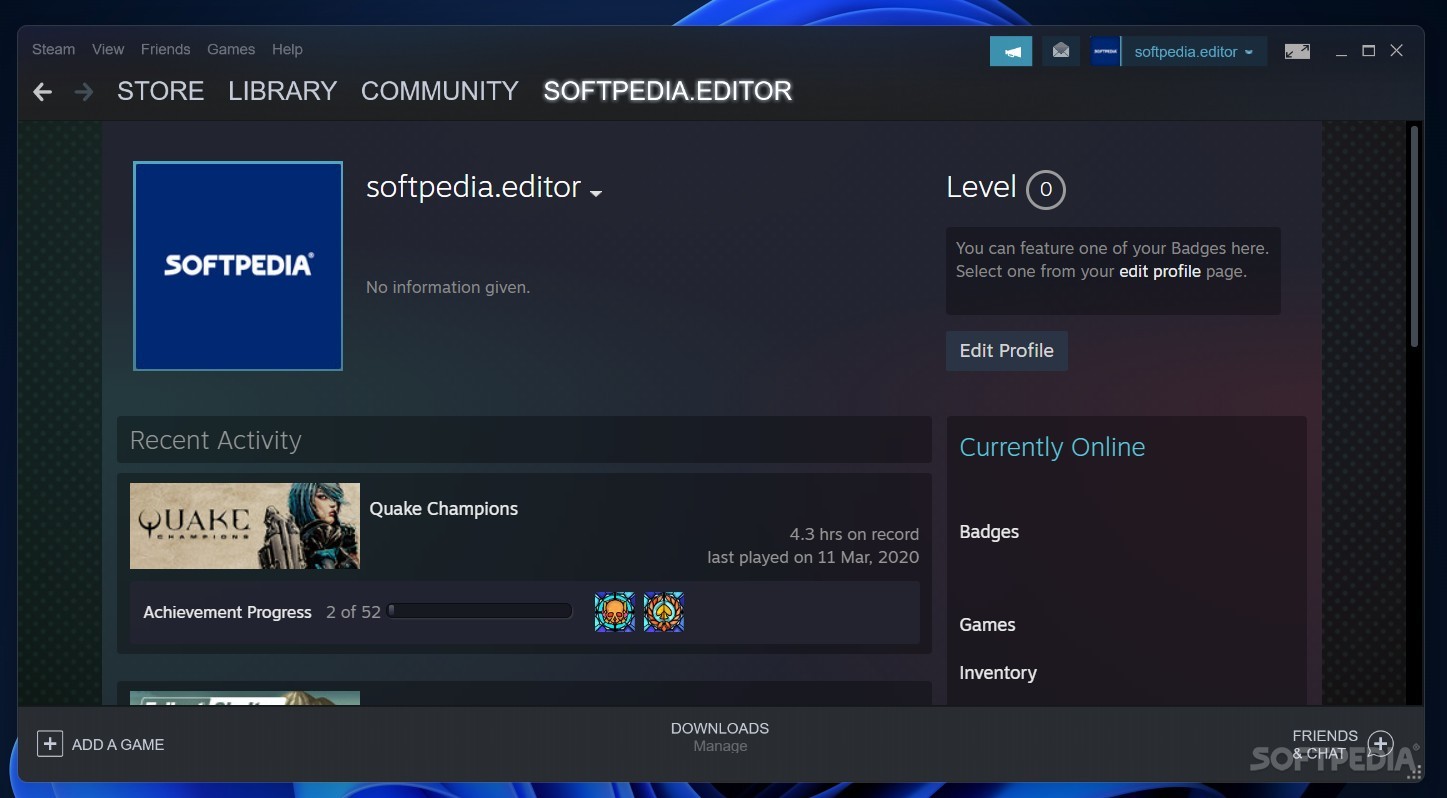Screen dimensions: 1447x798
Task: Click the page vertical scrollbar
Action: click(x=1414, y=237)
